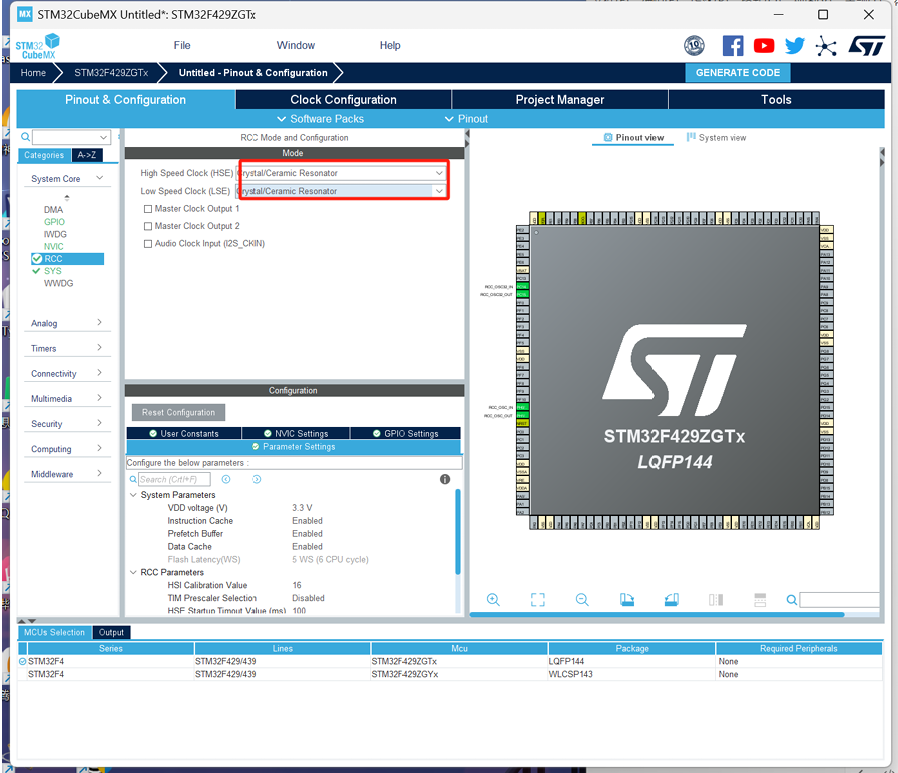The image size is (898, 773).
Task: Click the fit-to-screen icon below chip
Action: 538,600
